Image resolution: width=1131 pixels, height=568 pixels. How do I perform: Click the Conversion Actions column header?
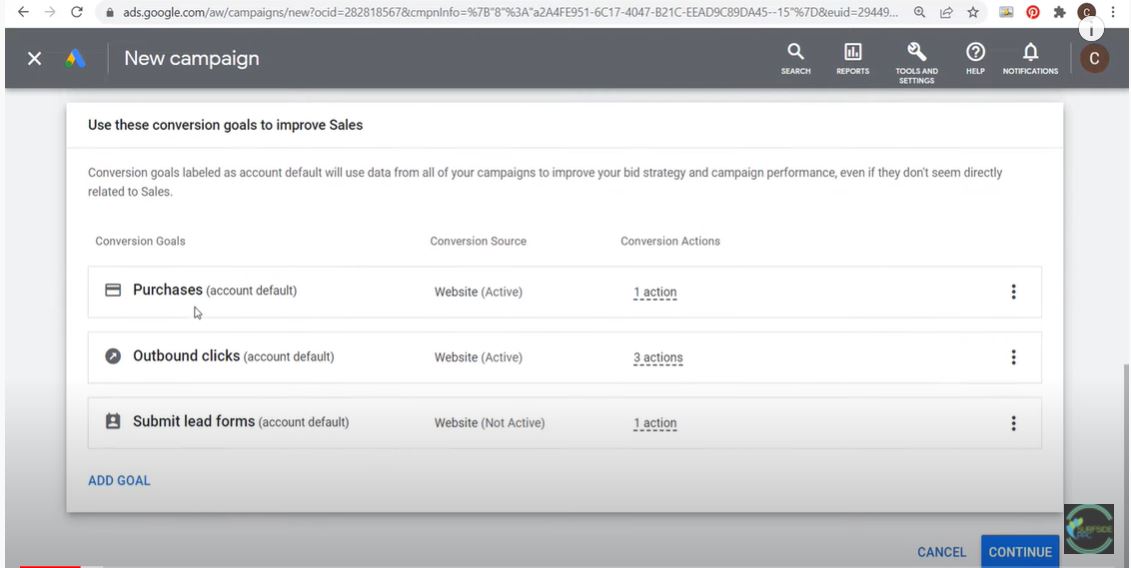click(x=670, y=241)
